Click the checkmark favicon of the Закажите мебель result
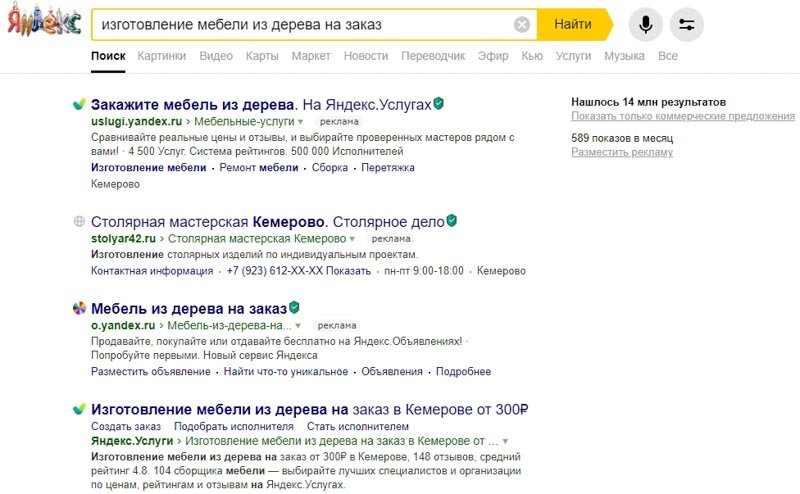The image size is (800, 494). (x=79, y=104)
